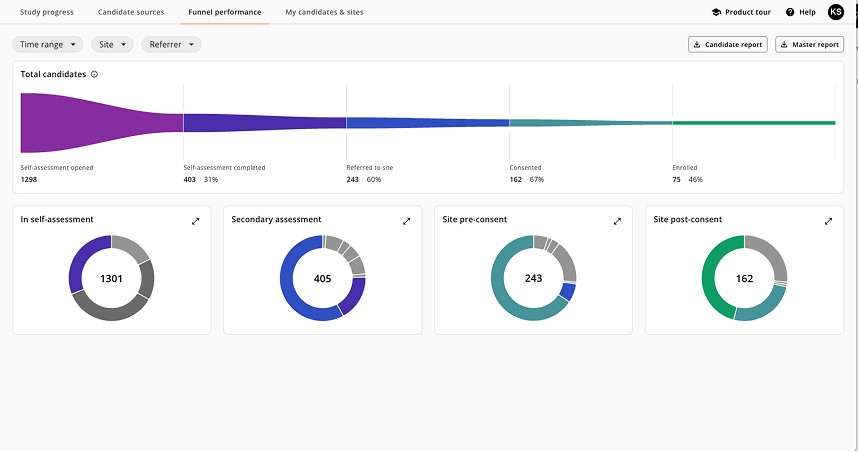Open the Referrer filter dropdown
859x452 pixels.
coord(171,45)
